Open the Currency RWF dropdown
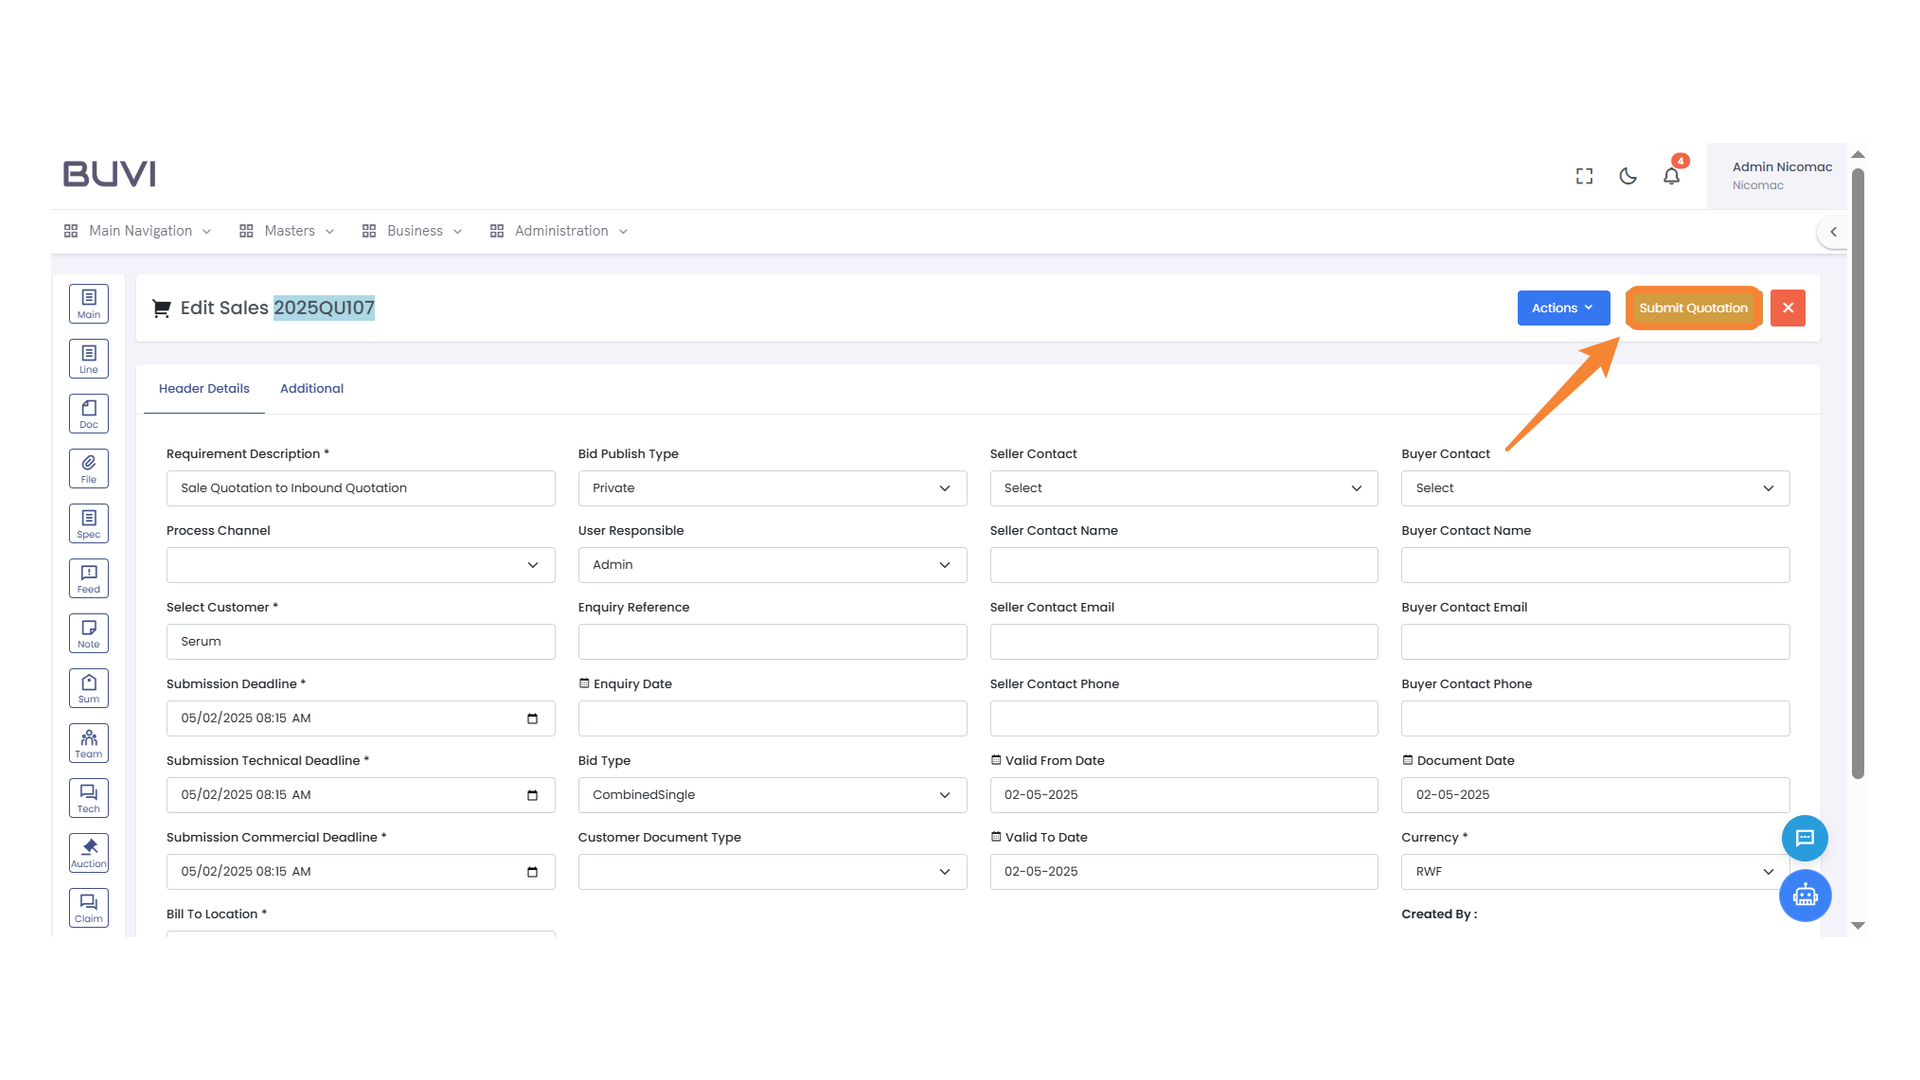This screenshot has height=1080, width=1920. coord(1595,871)
